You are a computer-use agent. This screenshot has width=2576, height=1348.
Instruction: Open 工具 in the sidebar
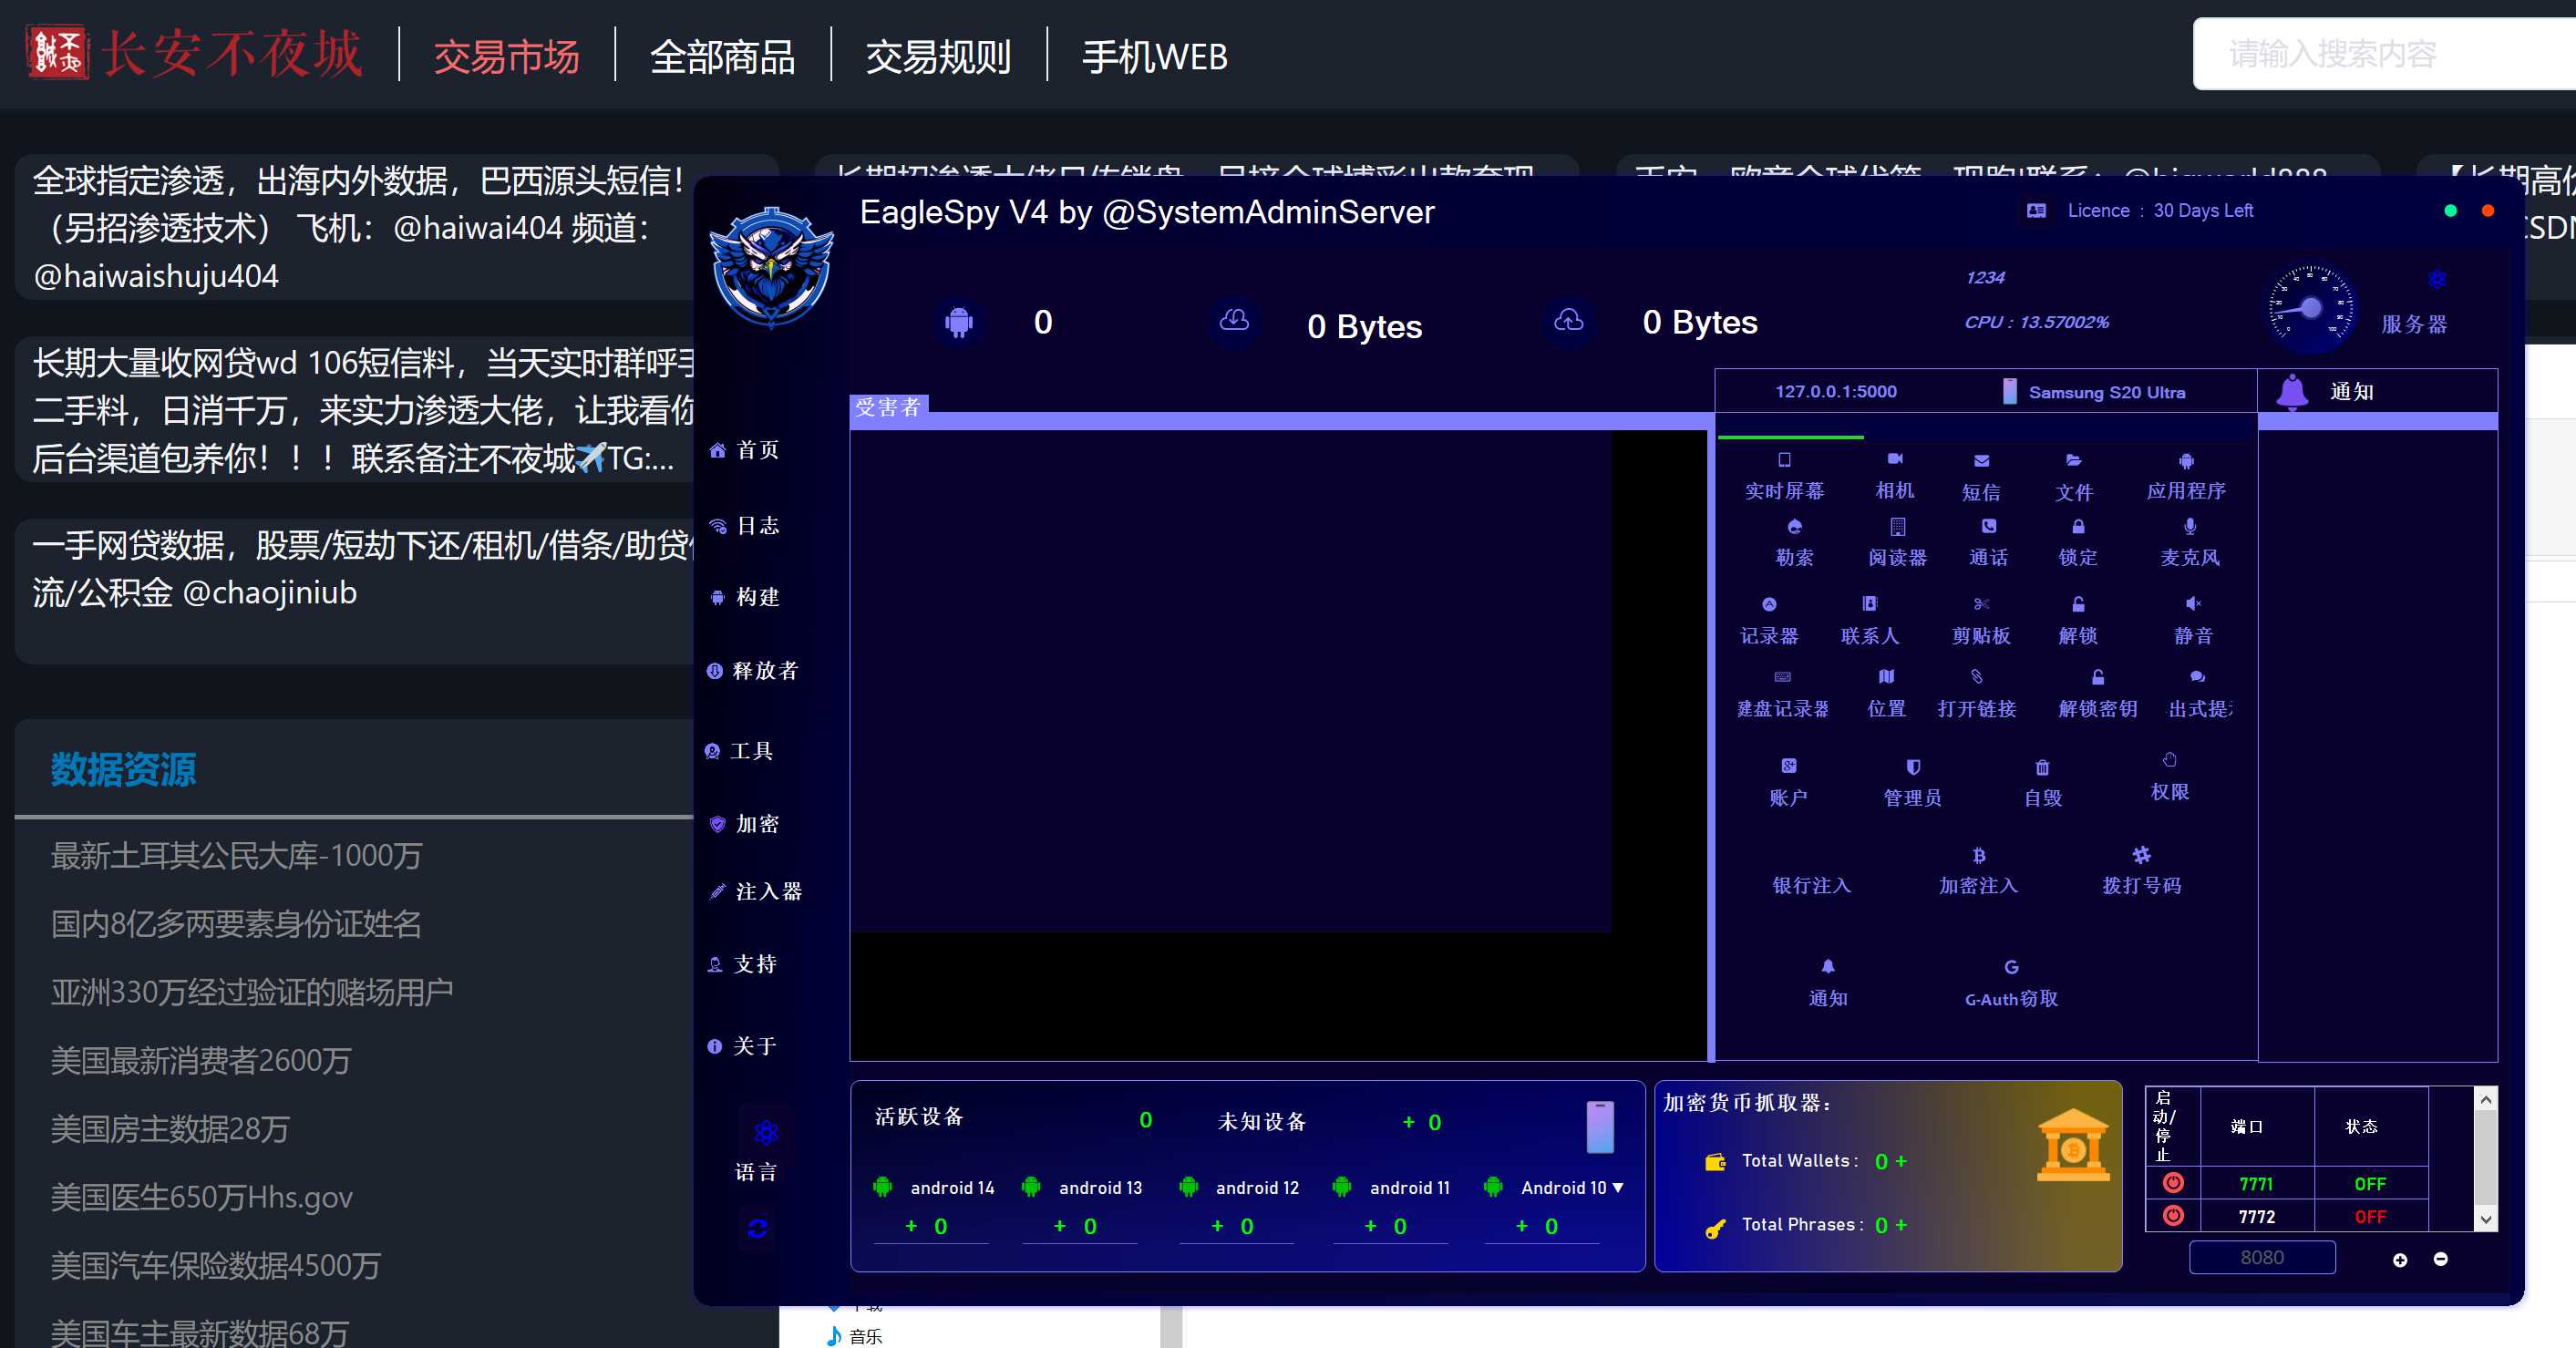pyautogui.click(x=740, y=751)
